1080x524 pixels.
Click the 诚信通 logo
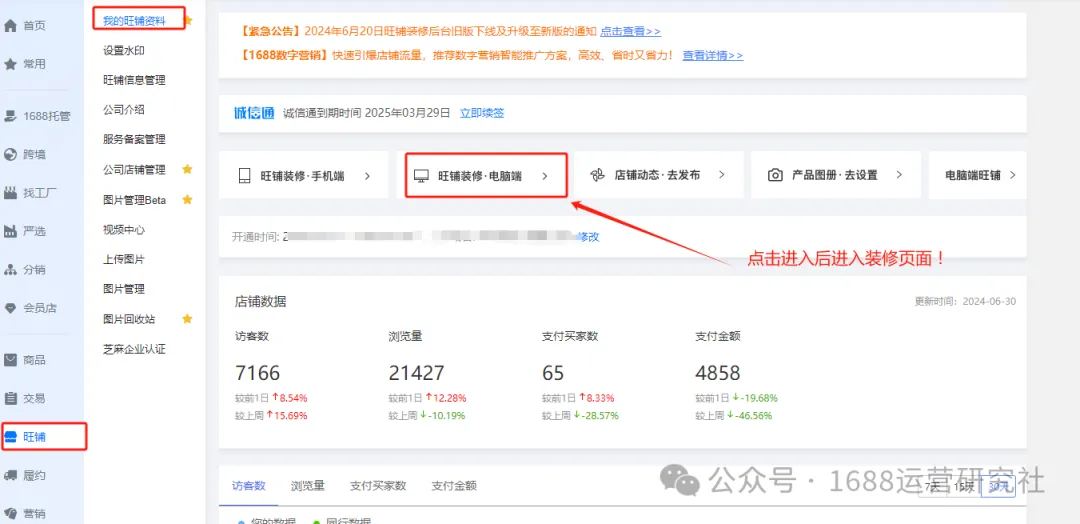(x=253, y=113)
